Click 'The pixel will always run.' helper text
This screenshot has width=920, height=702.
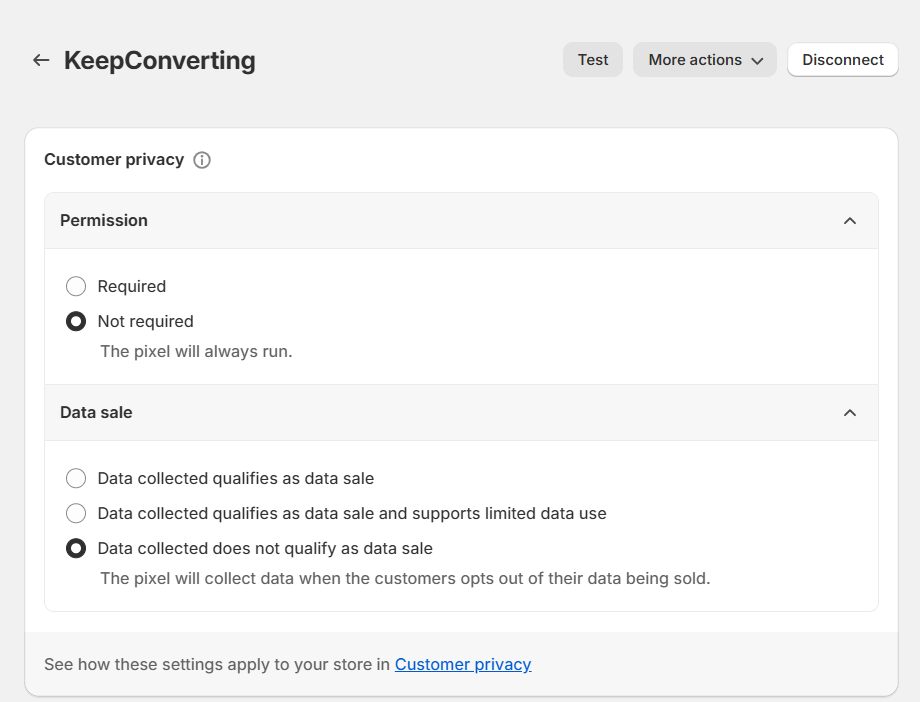click(196, 352)
